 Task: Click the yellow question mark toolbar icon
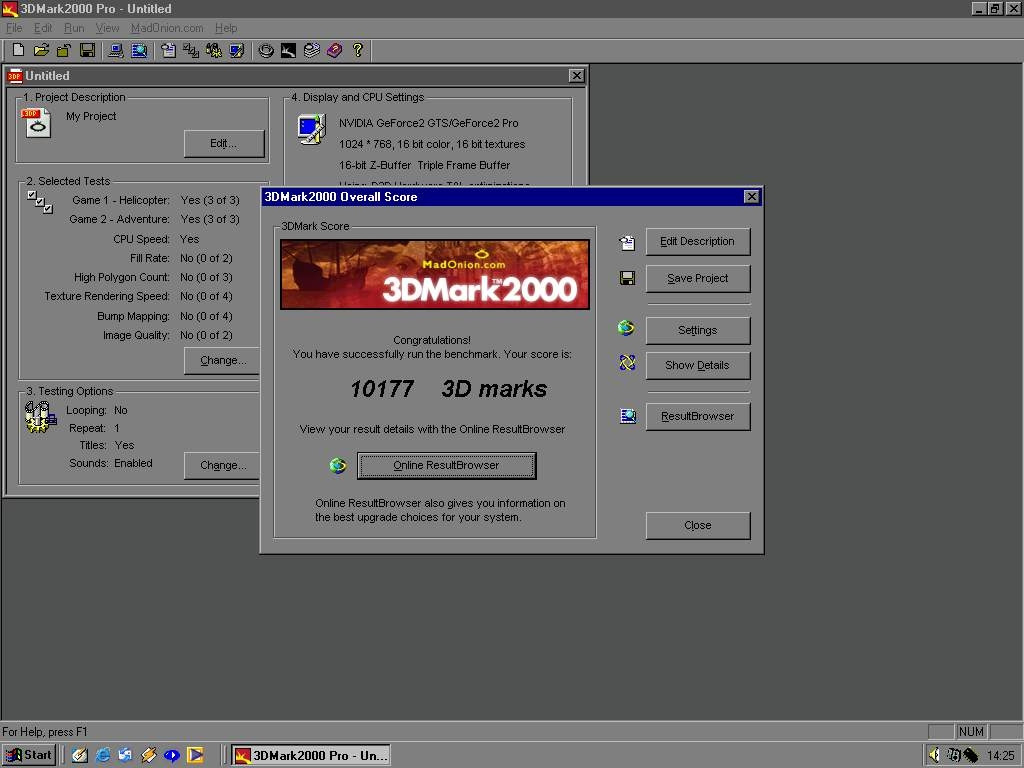357,50
